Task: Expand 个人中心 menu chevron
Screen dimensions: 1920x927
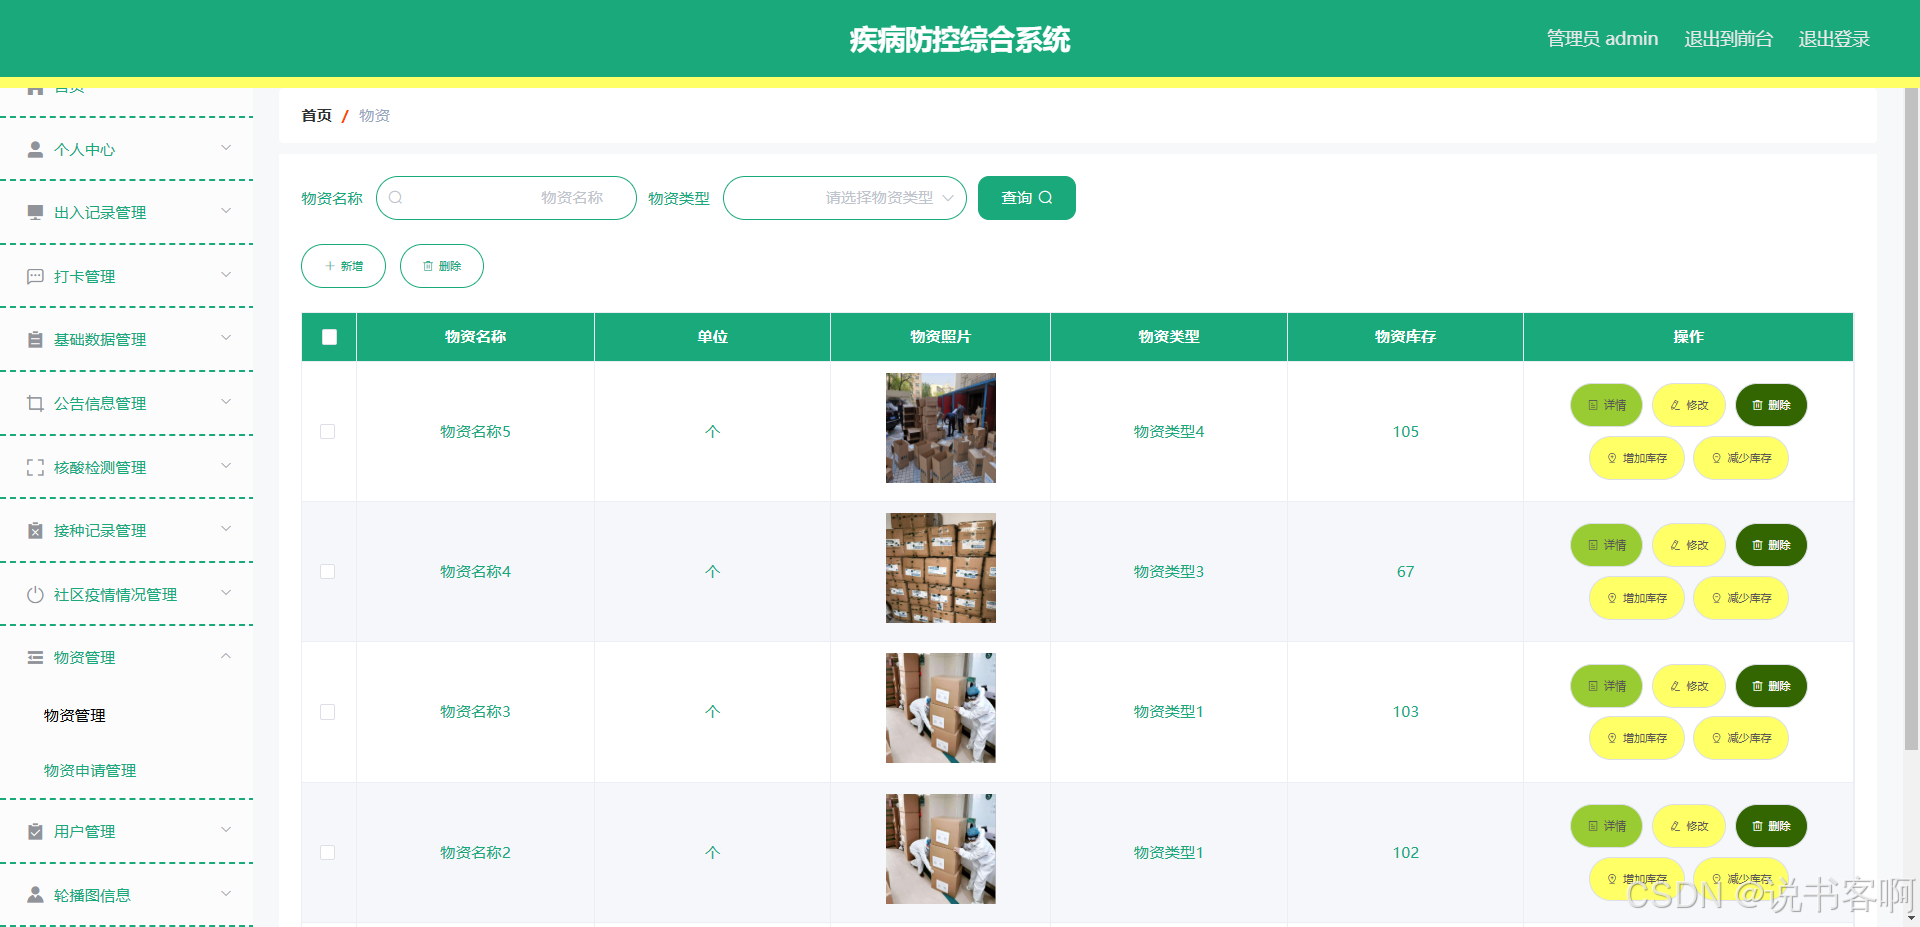Action: tap(226, 148)
